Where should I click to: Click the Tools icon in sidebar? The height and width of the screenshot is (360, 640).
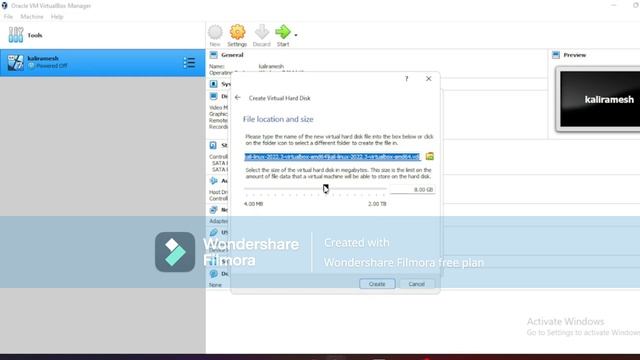point(16,35)
